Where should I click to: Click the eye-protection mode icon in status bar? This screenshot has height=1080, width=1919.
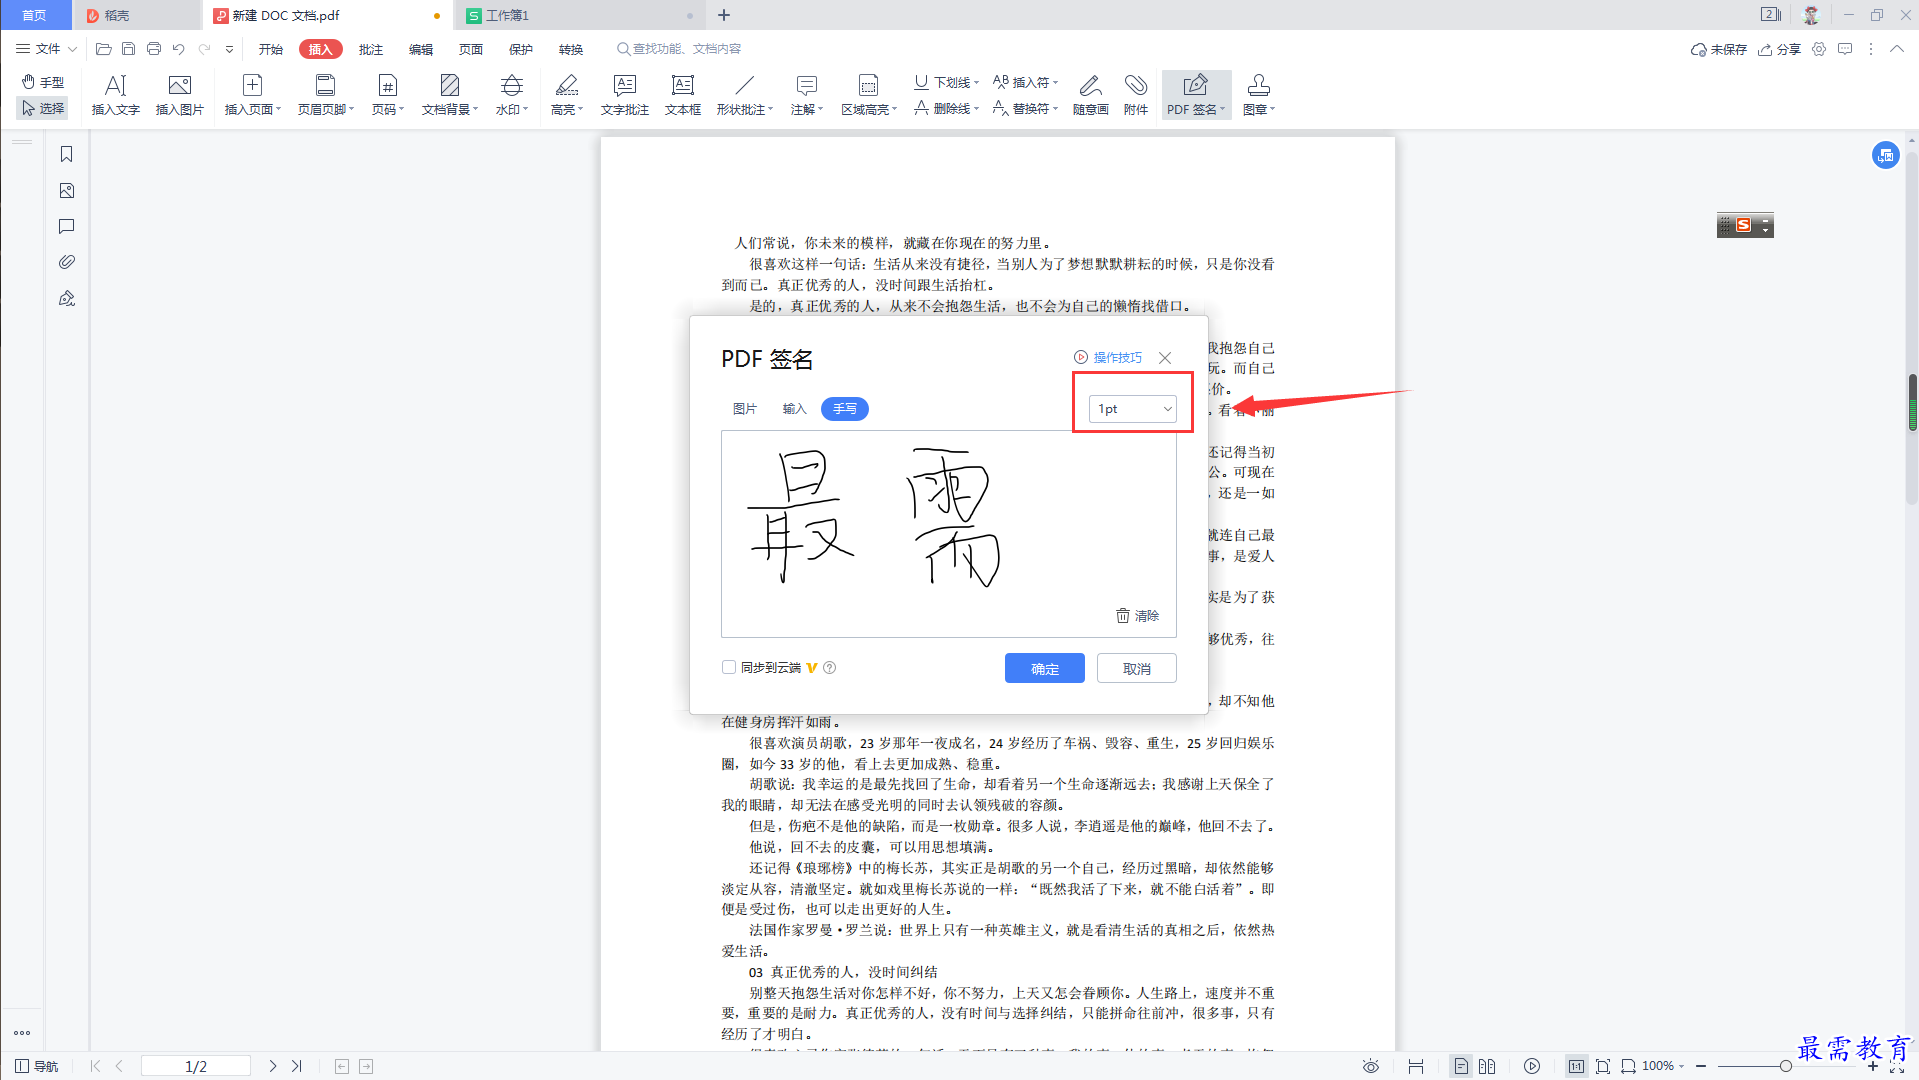click(x=1371, y=1066)
